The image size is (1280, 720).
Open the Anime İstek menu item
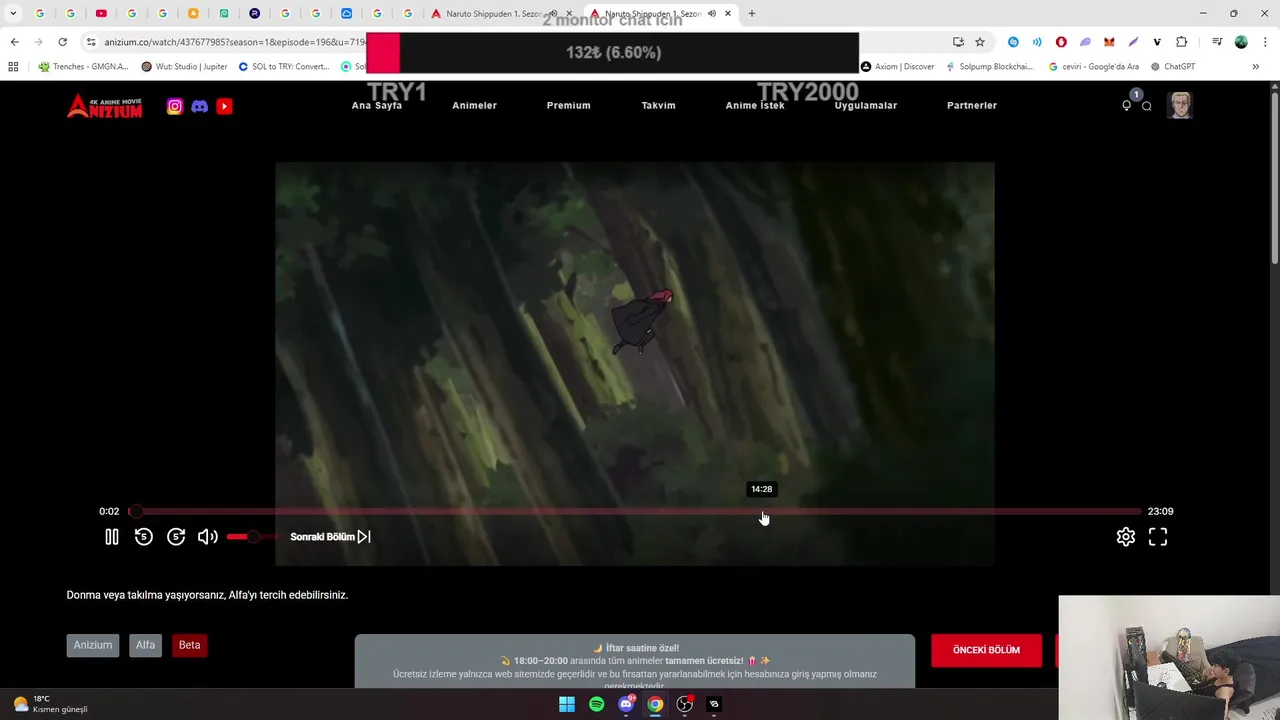pos(755,105)
